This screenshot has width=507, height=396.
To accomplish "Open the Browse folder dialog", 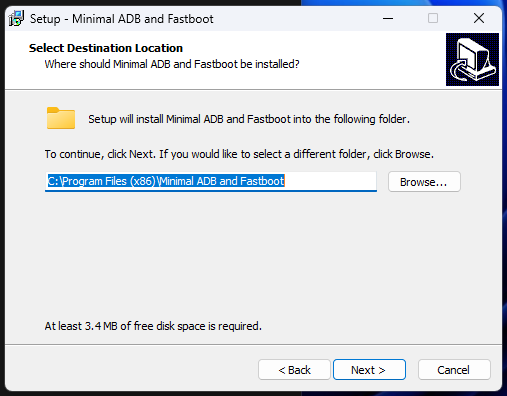I will 424,182.
